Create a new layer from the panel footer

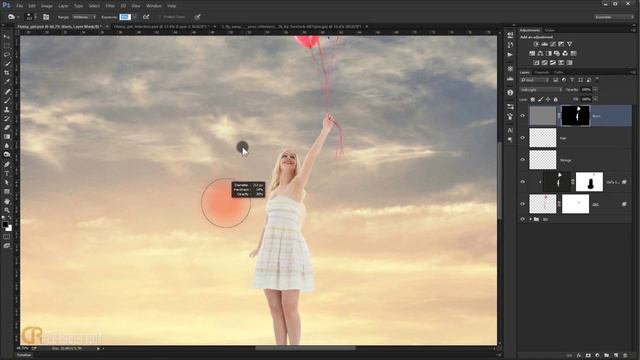coord(616,356)
